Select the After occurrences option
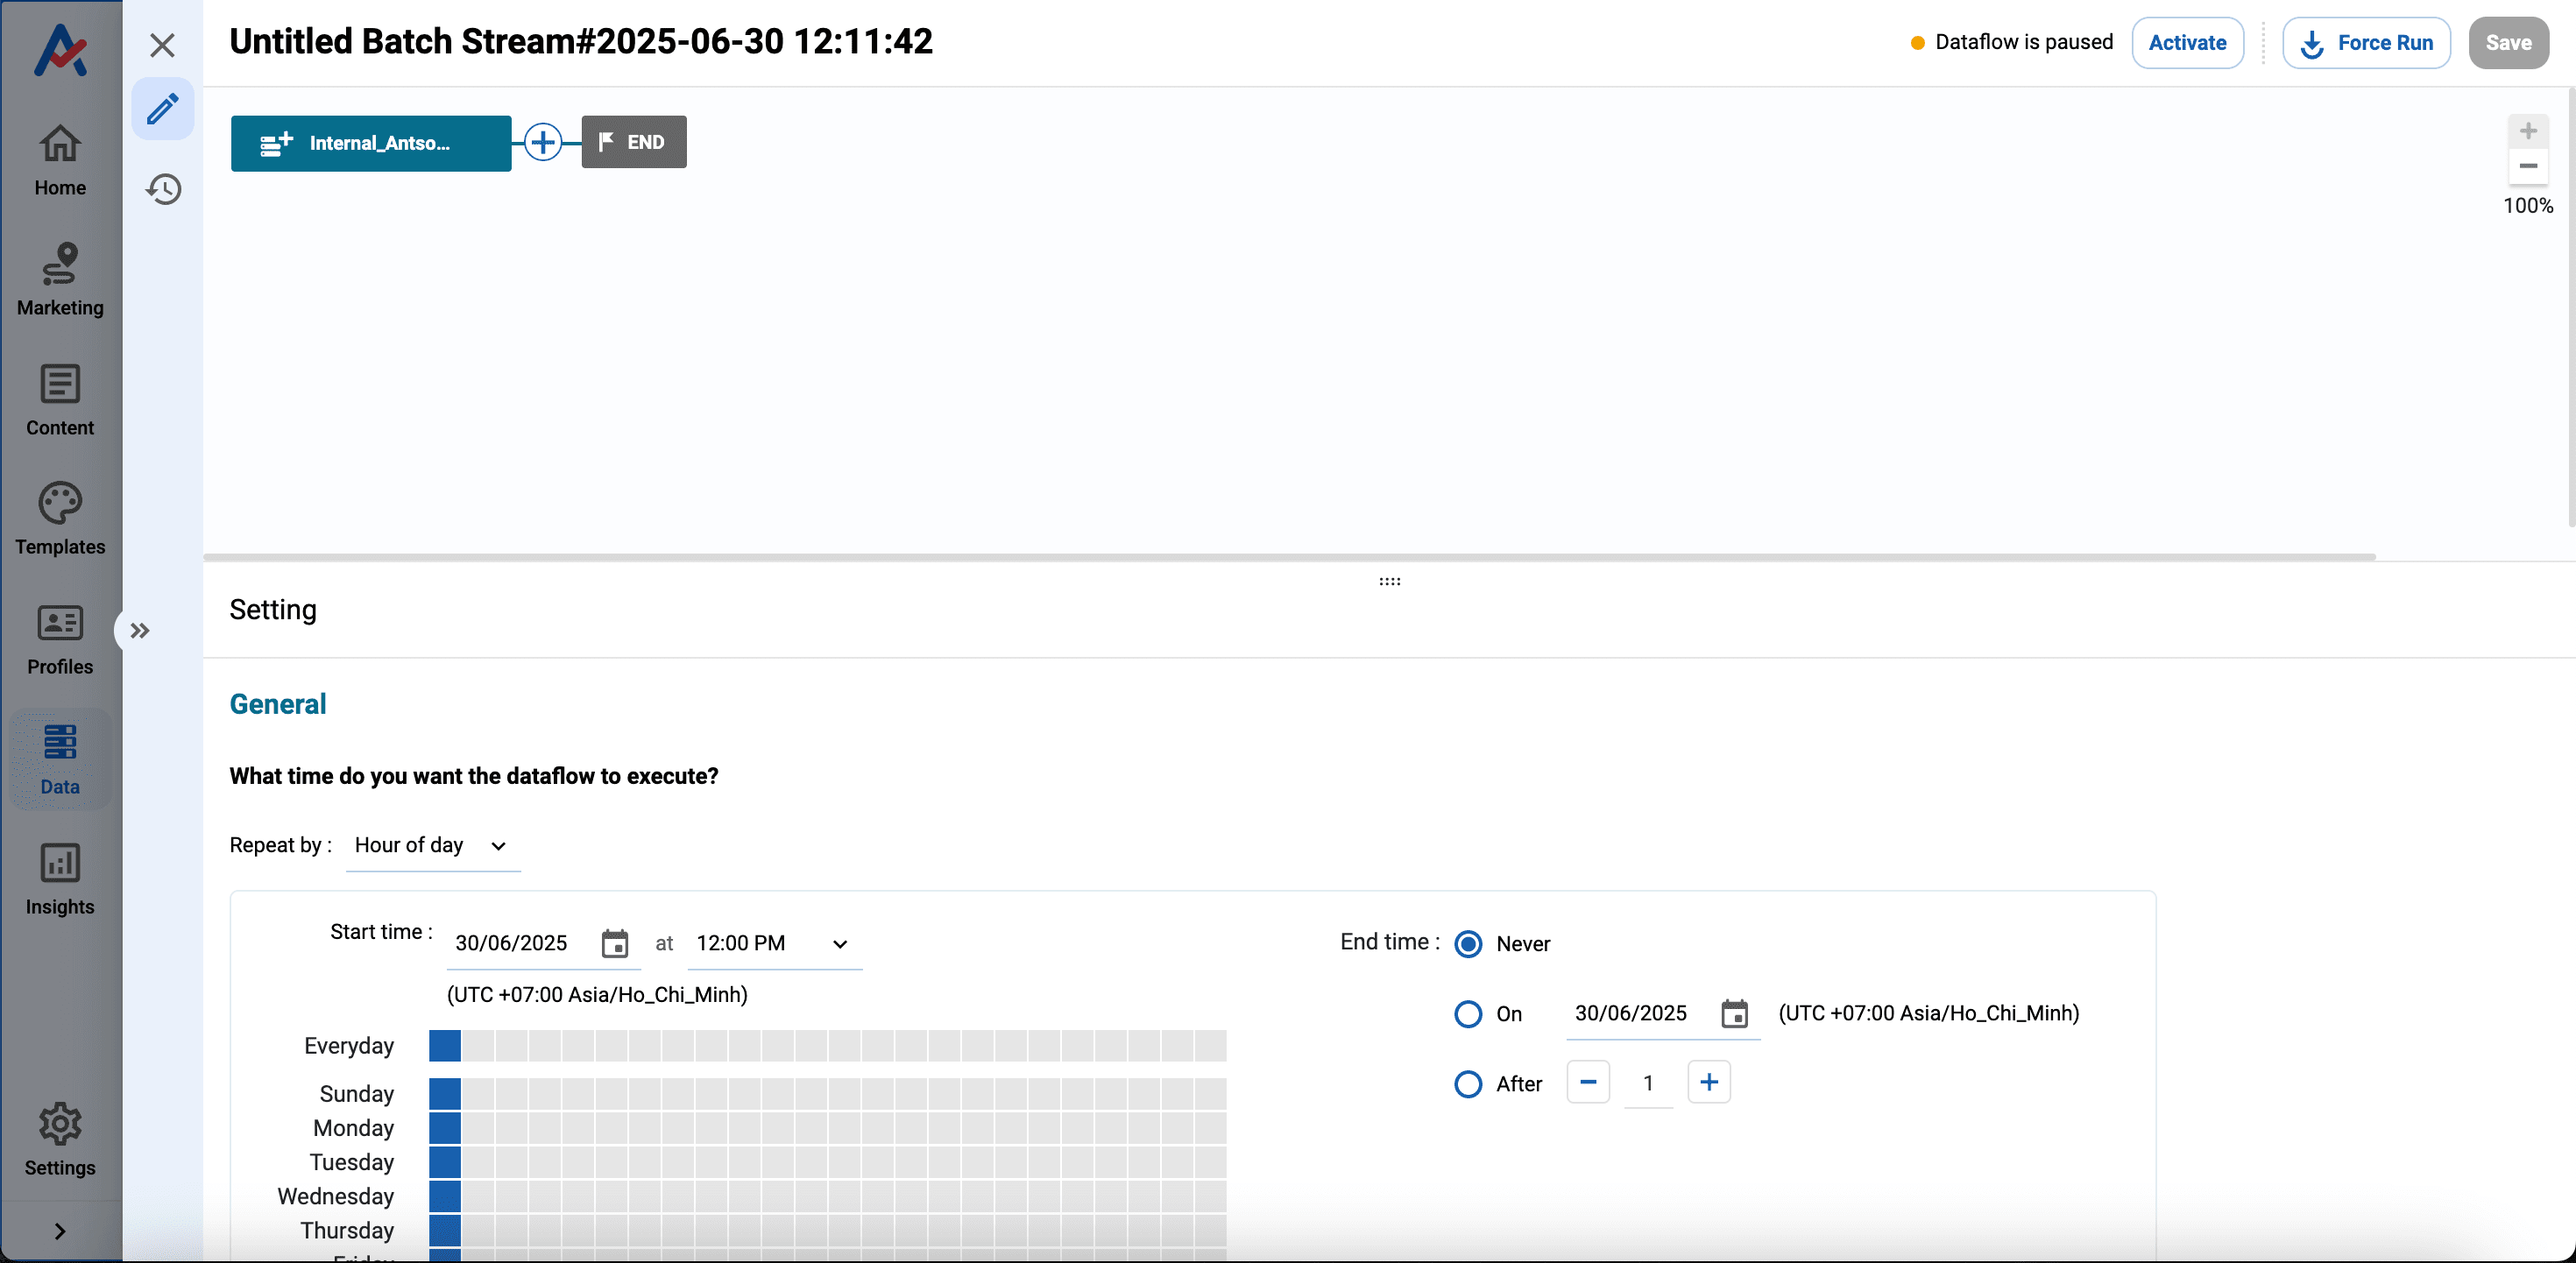Viewport: 2576px width, 1263px height. (1468, 1084)
